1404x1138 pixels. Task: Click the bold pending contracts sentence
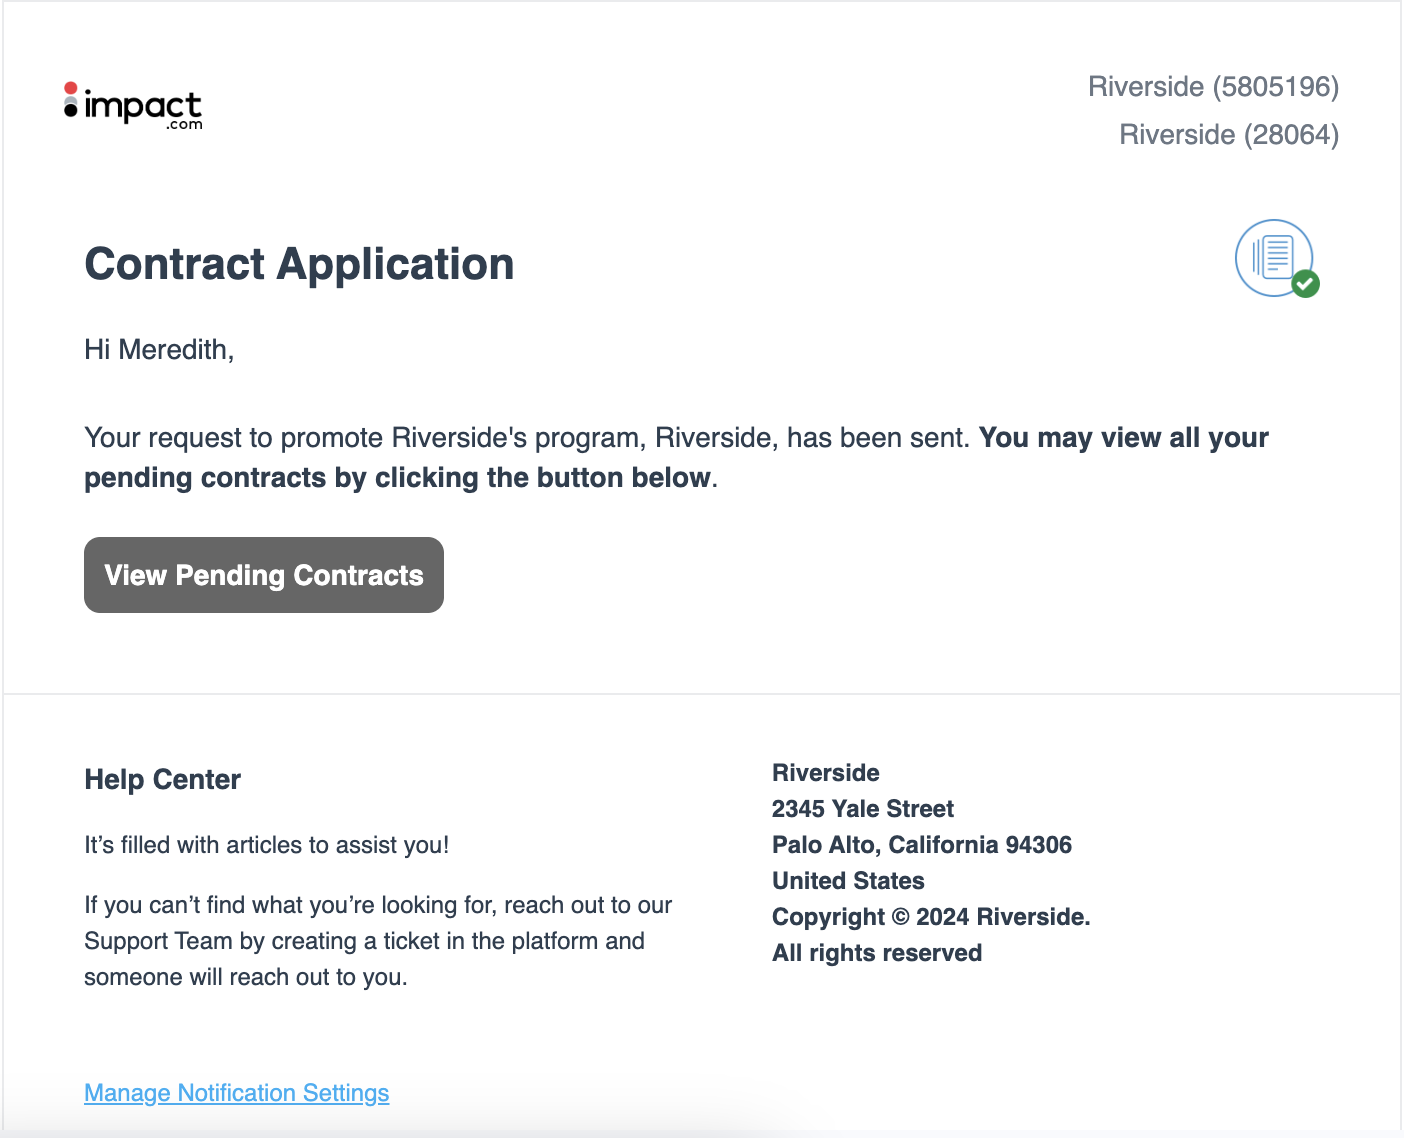pos(676,458)
